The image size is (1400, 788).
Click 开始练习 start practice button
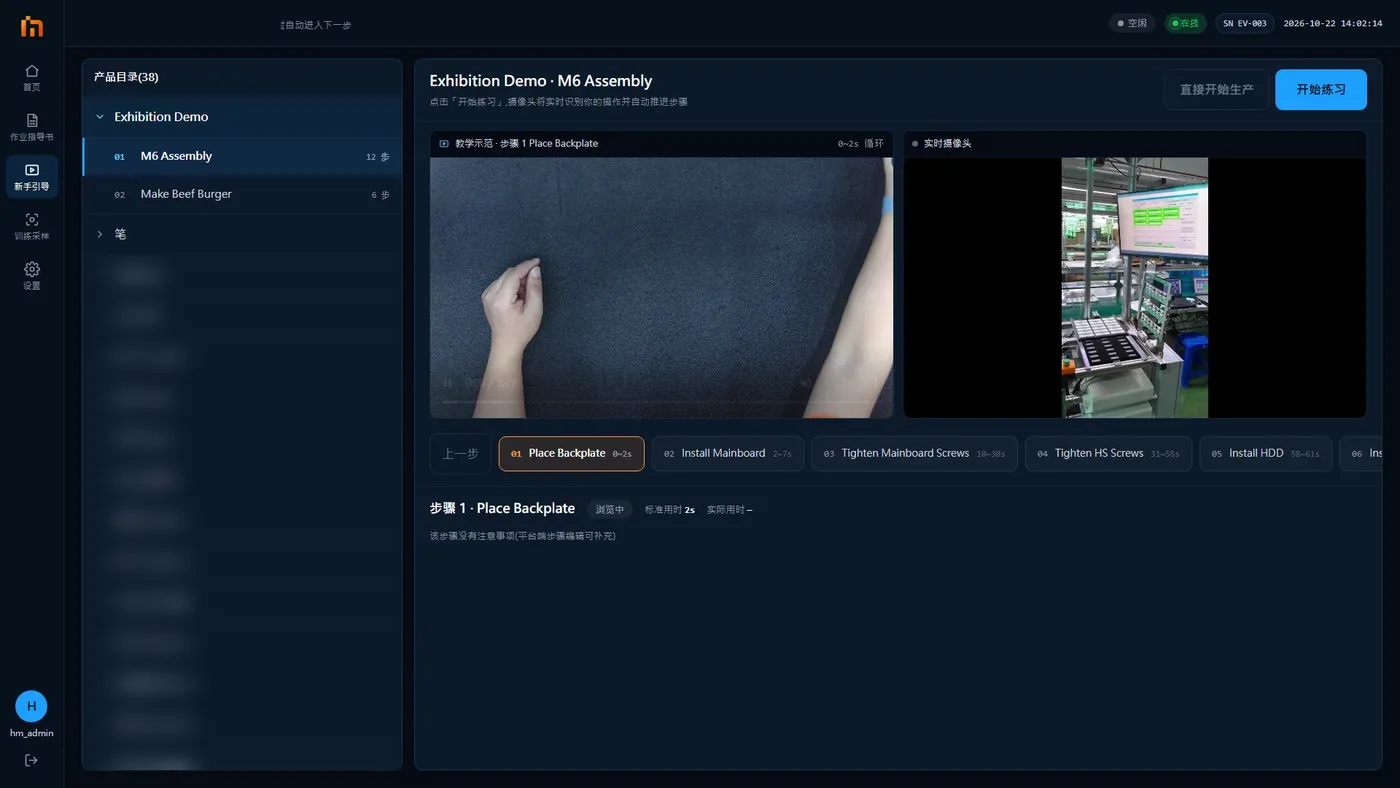pos(1320,89)
